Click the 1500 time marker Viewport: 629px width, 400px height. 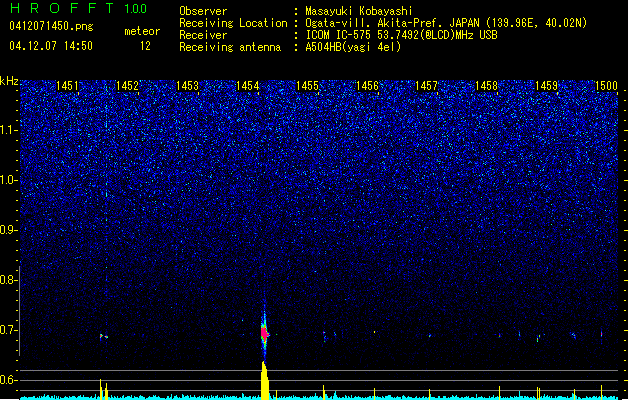(x=606, y=86)
